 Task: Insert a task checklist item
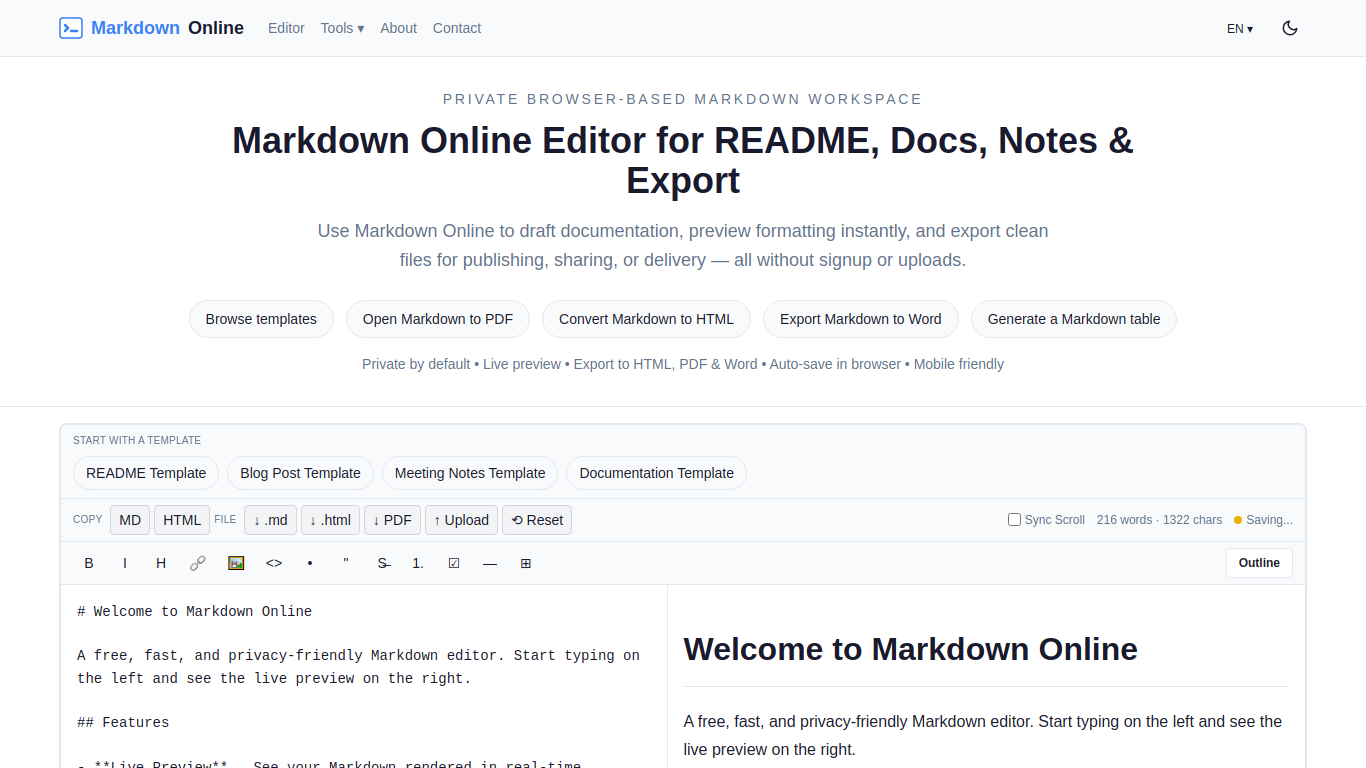pyautogui.click(x=454, y=563)
